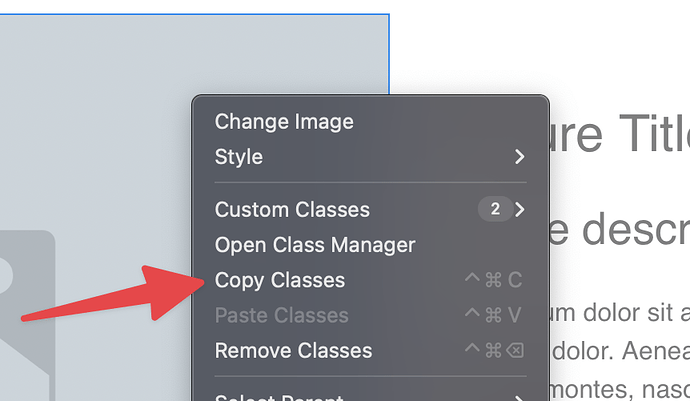Click the greyed-out Paste Classes item

(282, 316)
